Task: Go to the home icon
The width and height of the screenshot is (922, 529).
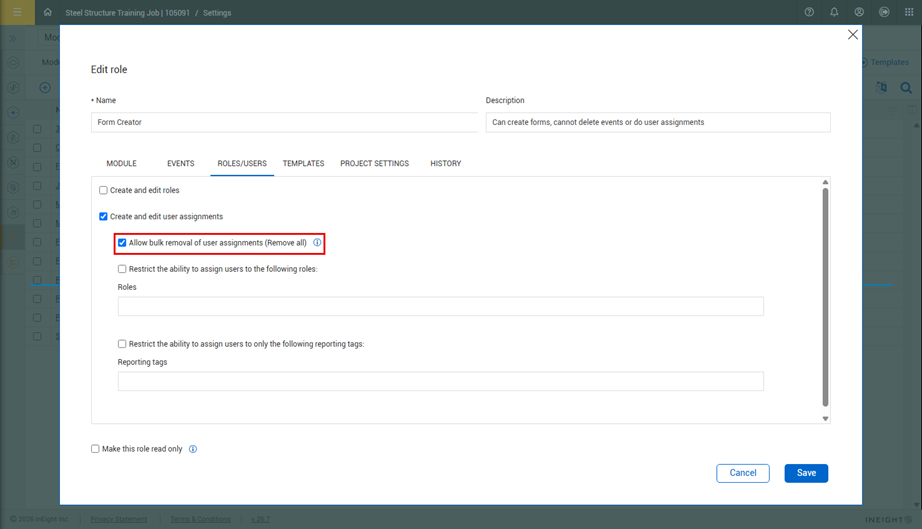Action: pos(48,12)
